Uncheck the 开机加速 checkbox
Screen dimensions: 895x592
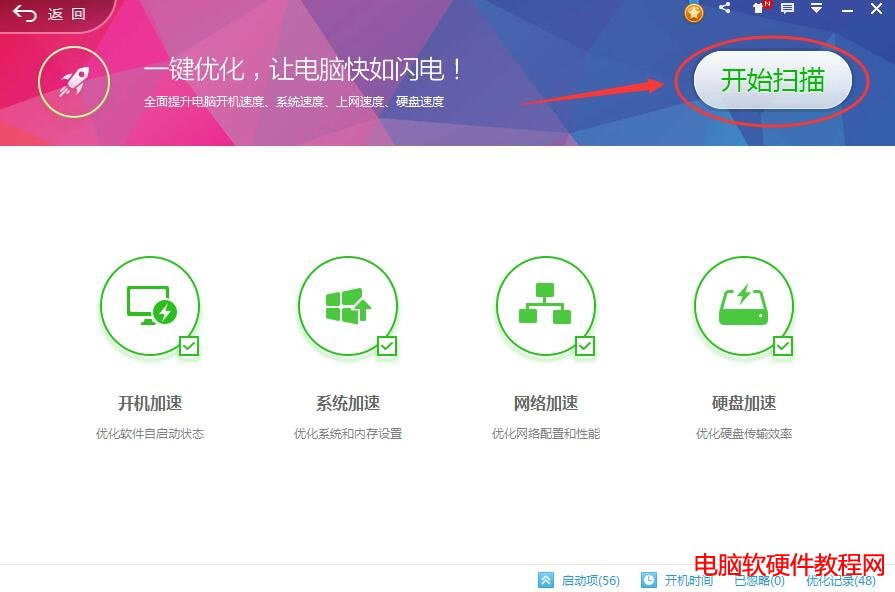tap(189, 346)
